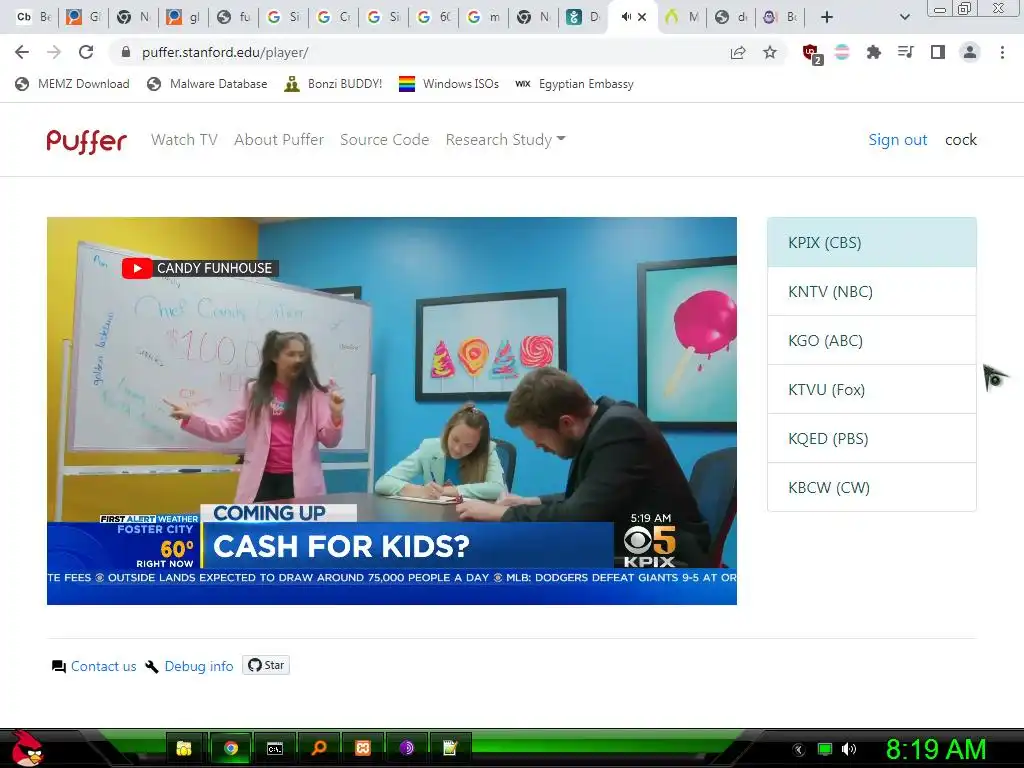1024x768 pixels.
Task: Open the Malware Database bookmark
Action: (208, 84)
